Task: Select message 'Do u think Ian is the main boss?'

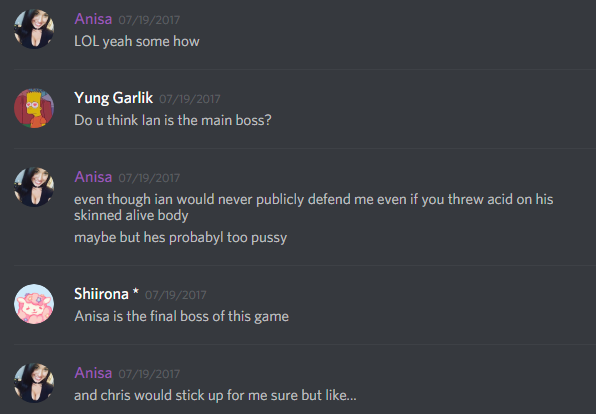Action: tap(173, 120)
